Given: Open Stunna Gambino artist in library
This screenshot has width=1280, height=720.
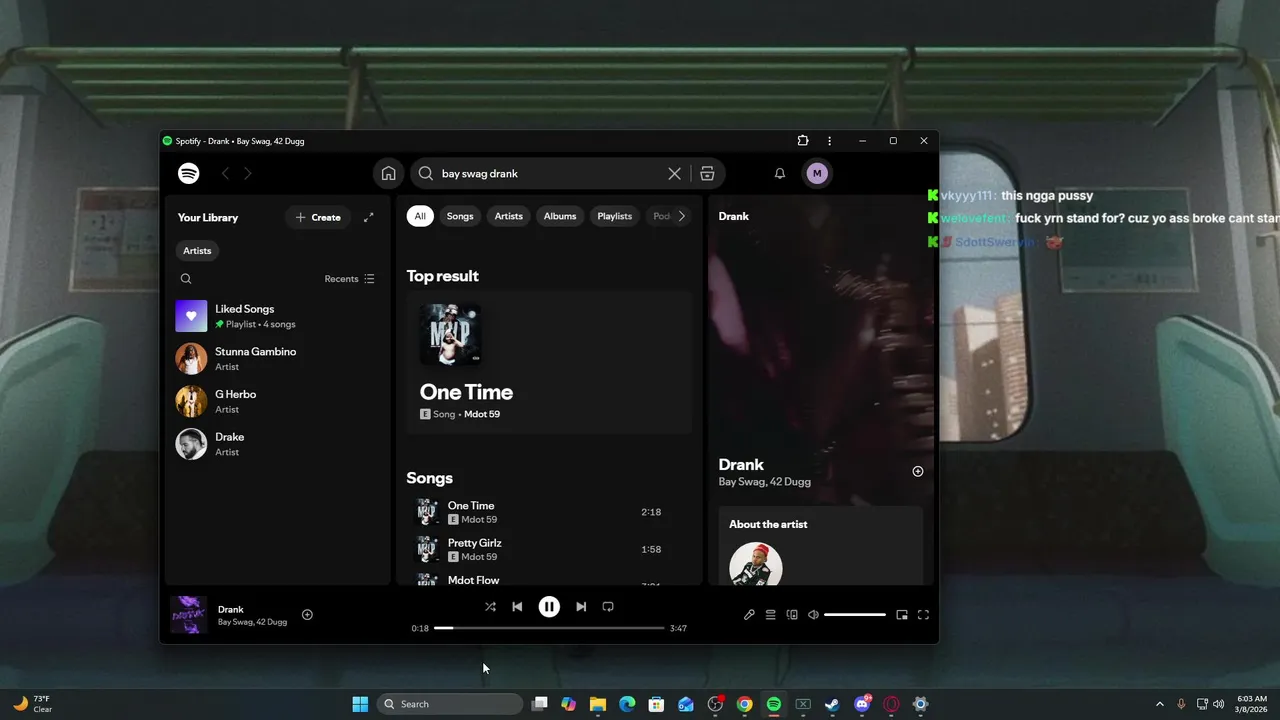Looking at the screenshot, I should tap(277, 359).
